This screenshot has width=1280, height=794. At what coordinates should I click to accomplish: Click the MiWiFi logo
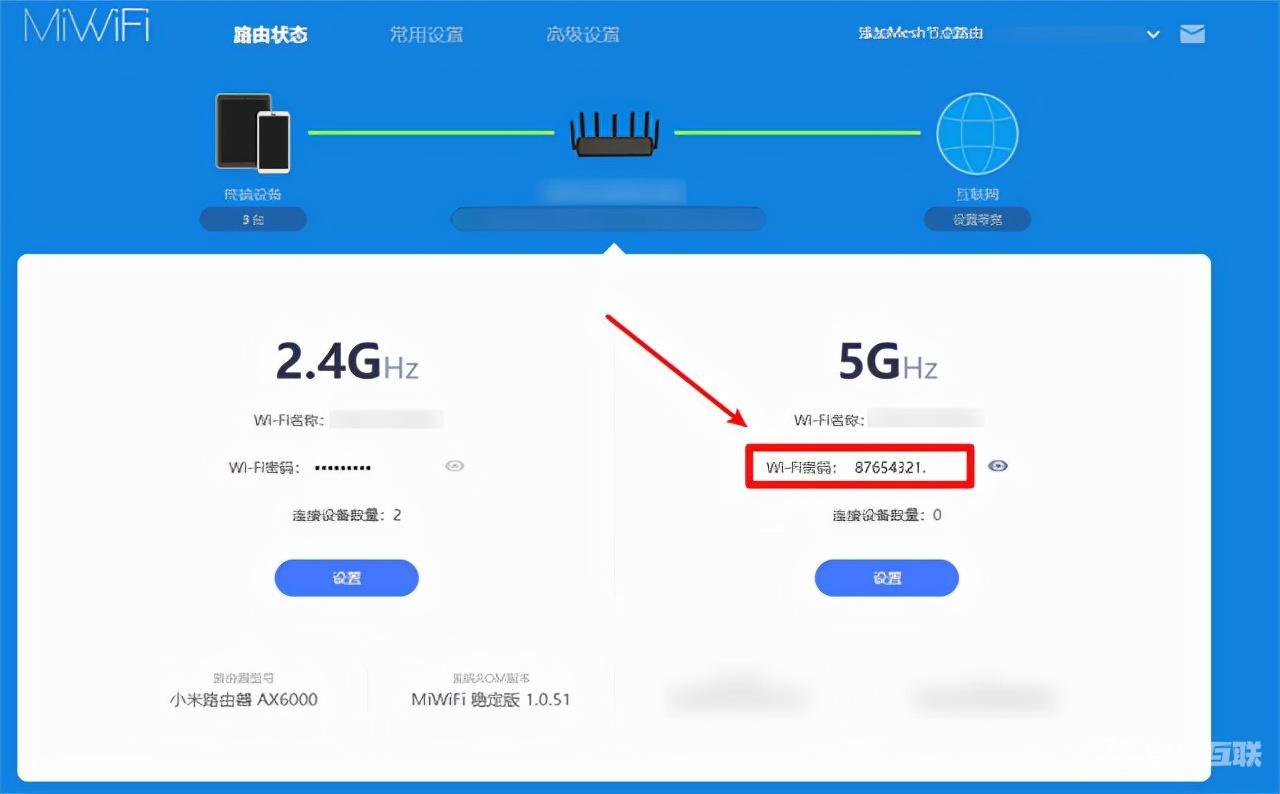tap(86, 26)
